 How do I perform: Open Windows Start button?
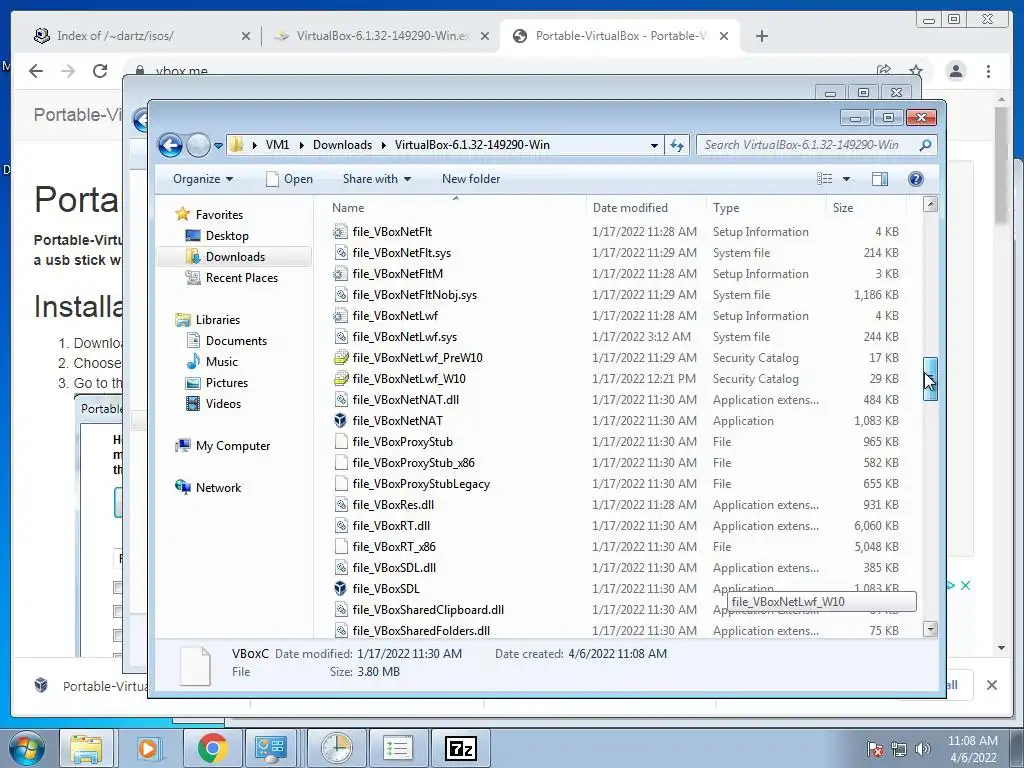pyautogui.click(x=25, y=748)
